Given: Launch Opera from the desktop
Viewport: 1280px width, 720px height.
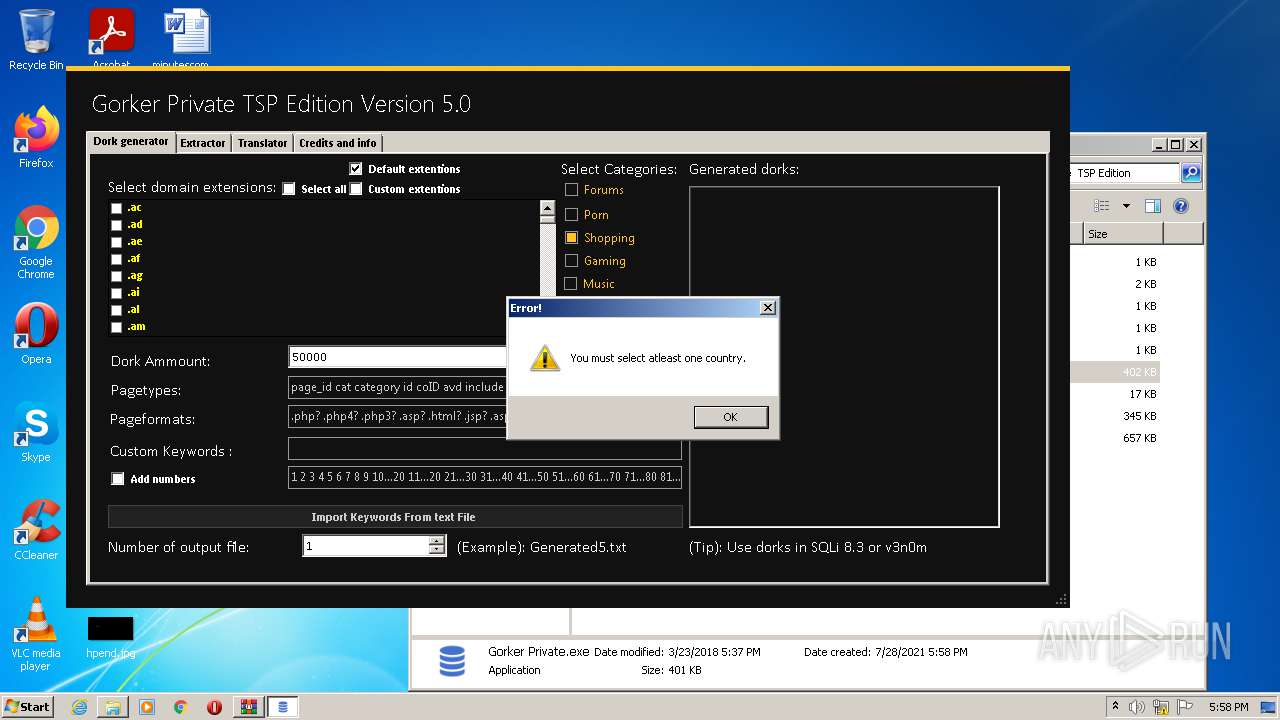Looking at the screenshot, I should tap(36, 334).
